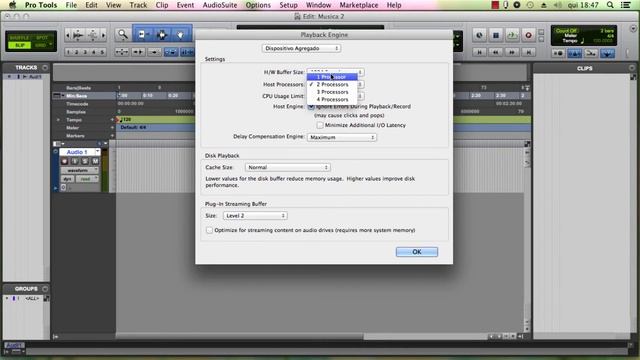Activate Slip edit mode

click(19, 45)
